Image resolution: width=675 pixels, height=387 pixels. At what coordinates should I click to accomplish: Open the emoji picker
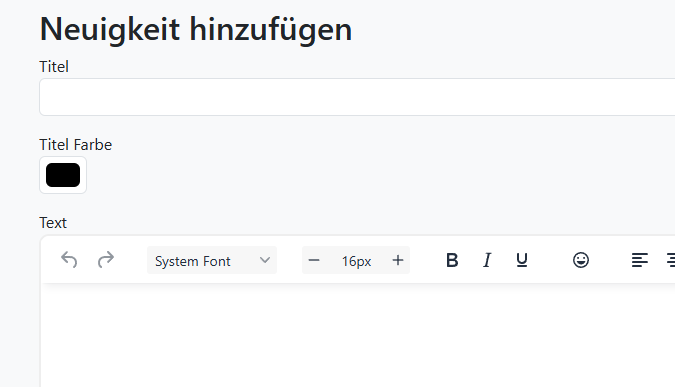pos(581,260)
